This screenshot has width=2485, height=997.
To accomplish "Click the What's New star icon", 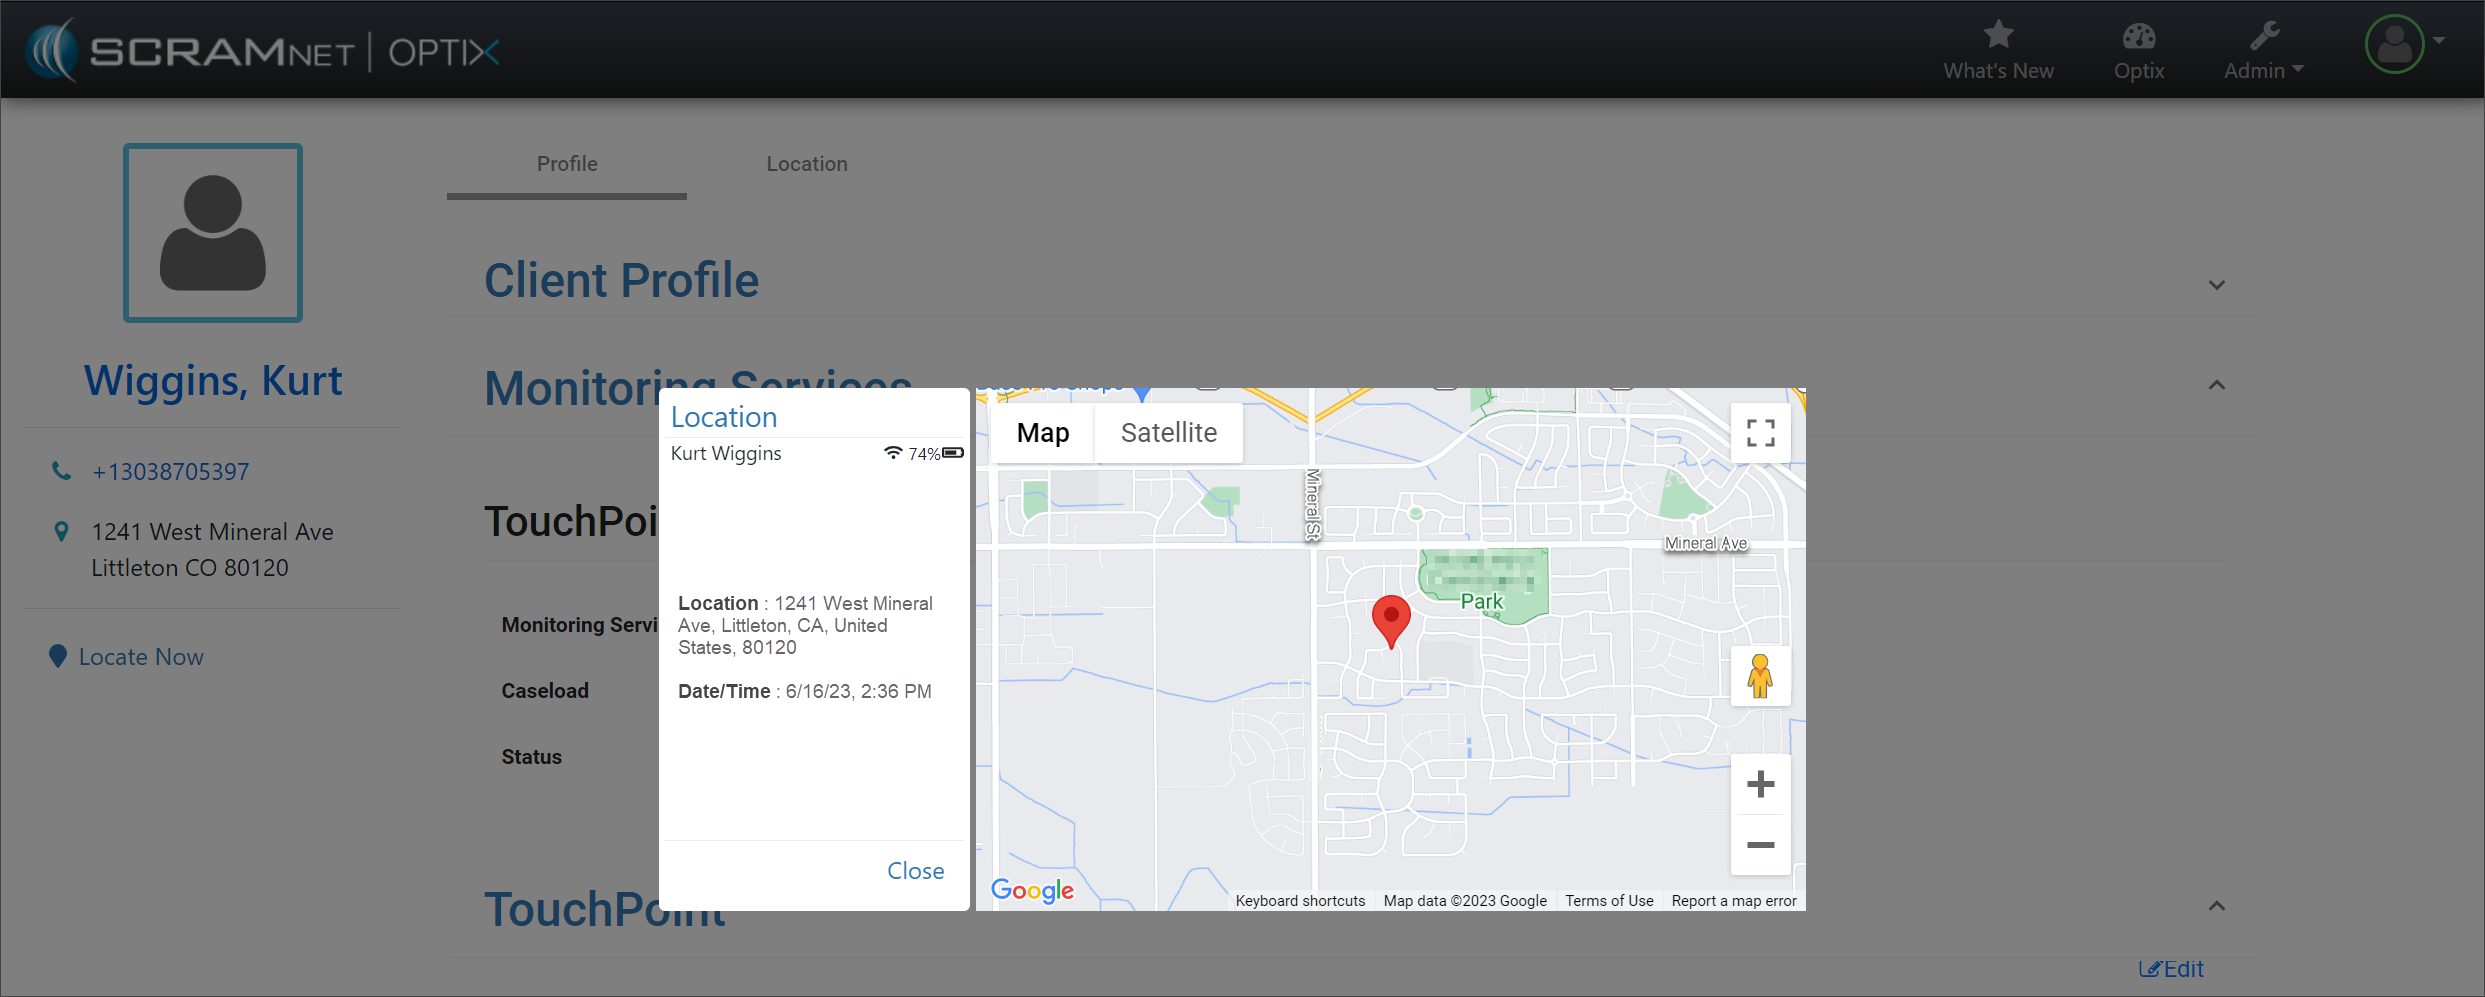I will (x=1997, y=35).
